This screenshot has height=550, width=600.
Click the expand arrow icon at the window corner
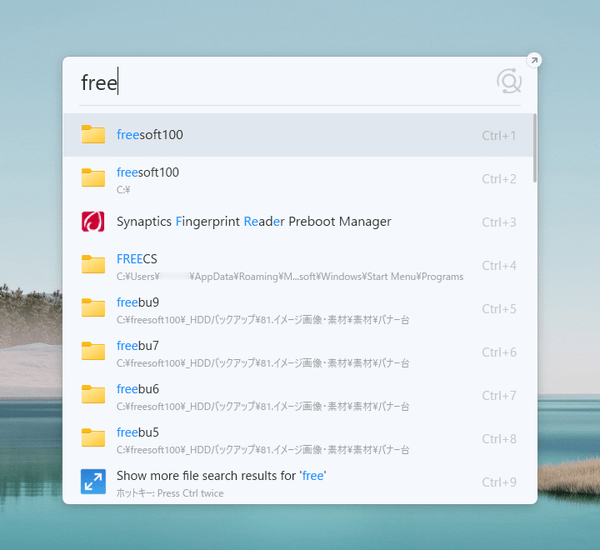coord(534,60)
